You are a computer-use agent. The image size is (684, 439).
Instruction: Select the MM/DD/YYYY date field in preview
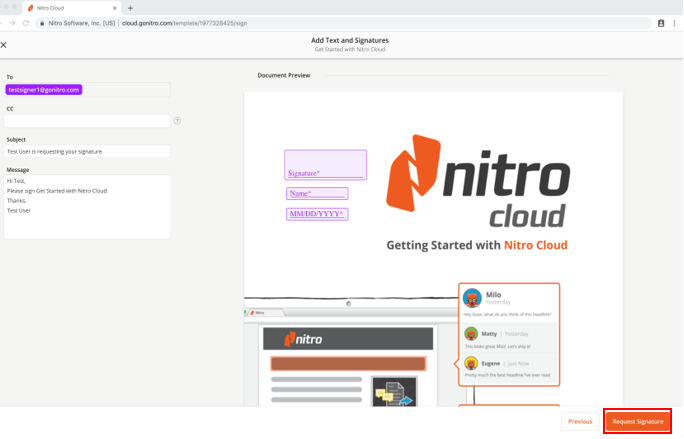(x=317, y=214)
